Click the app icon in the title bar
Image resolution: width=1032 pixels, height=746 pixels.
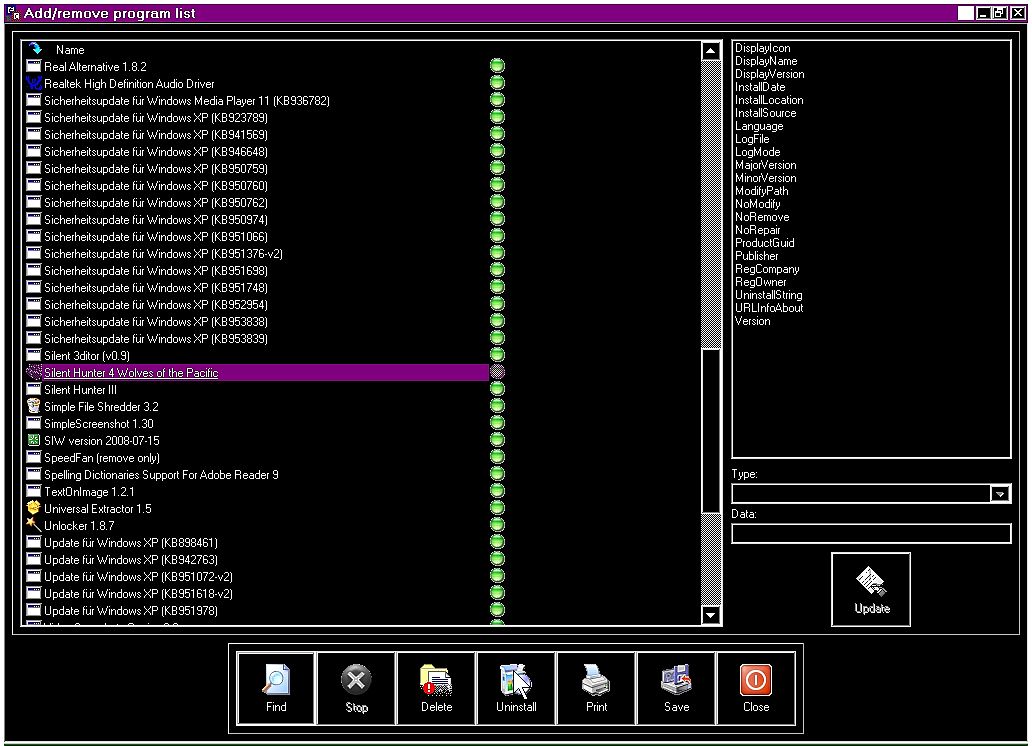pyautogui.click(x=13, y=13)
